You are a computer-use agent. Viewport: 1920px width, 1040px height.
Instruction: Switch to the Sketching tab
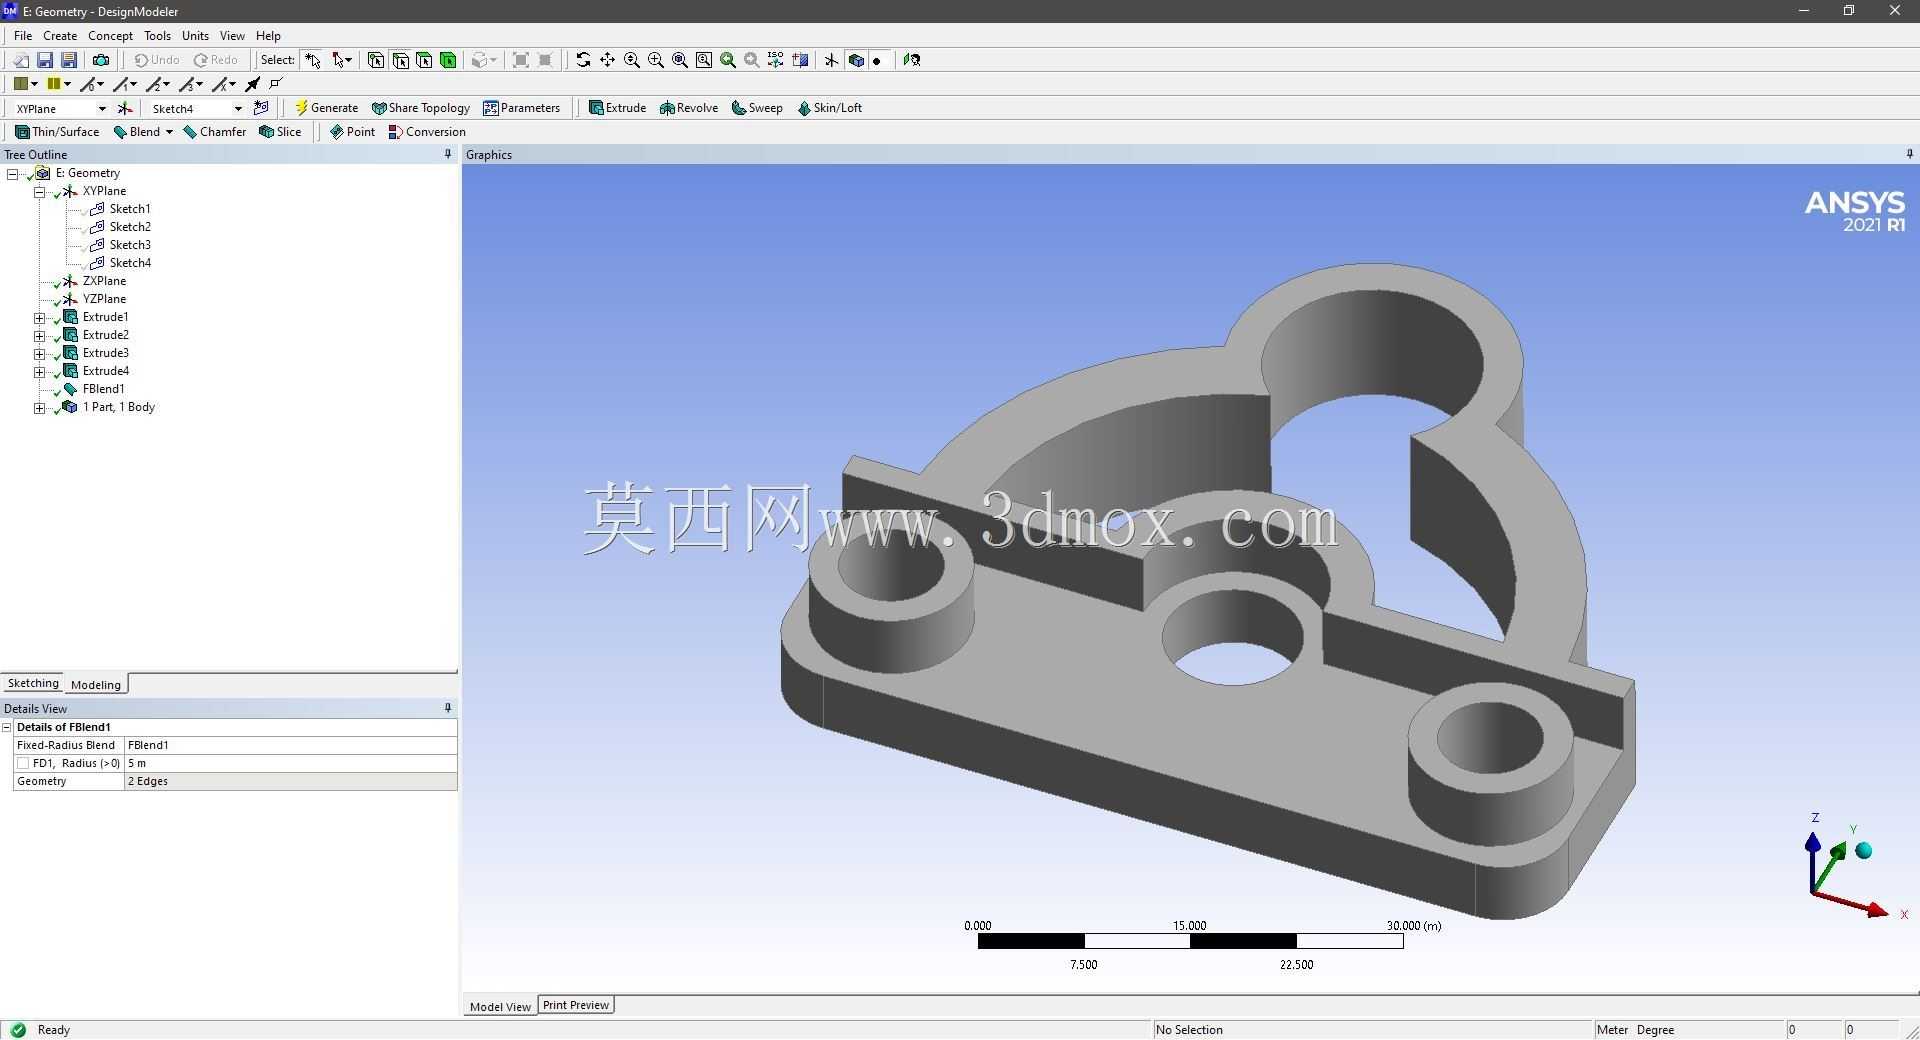33,683
